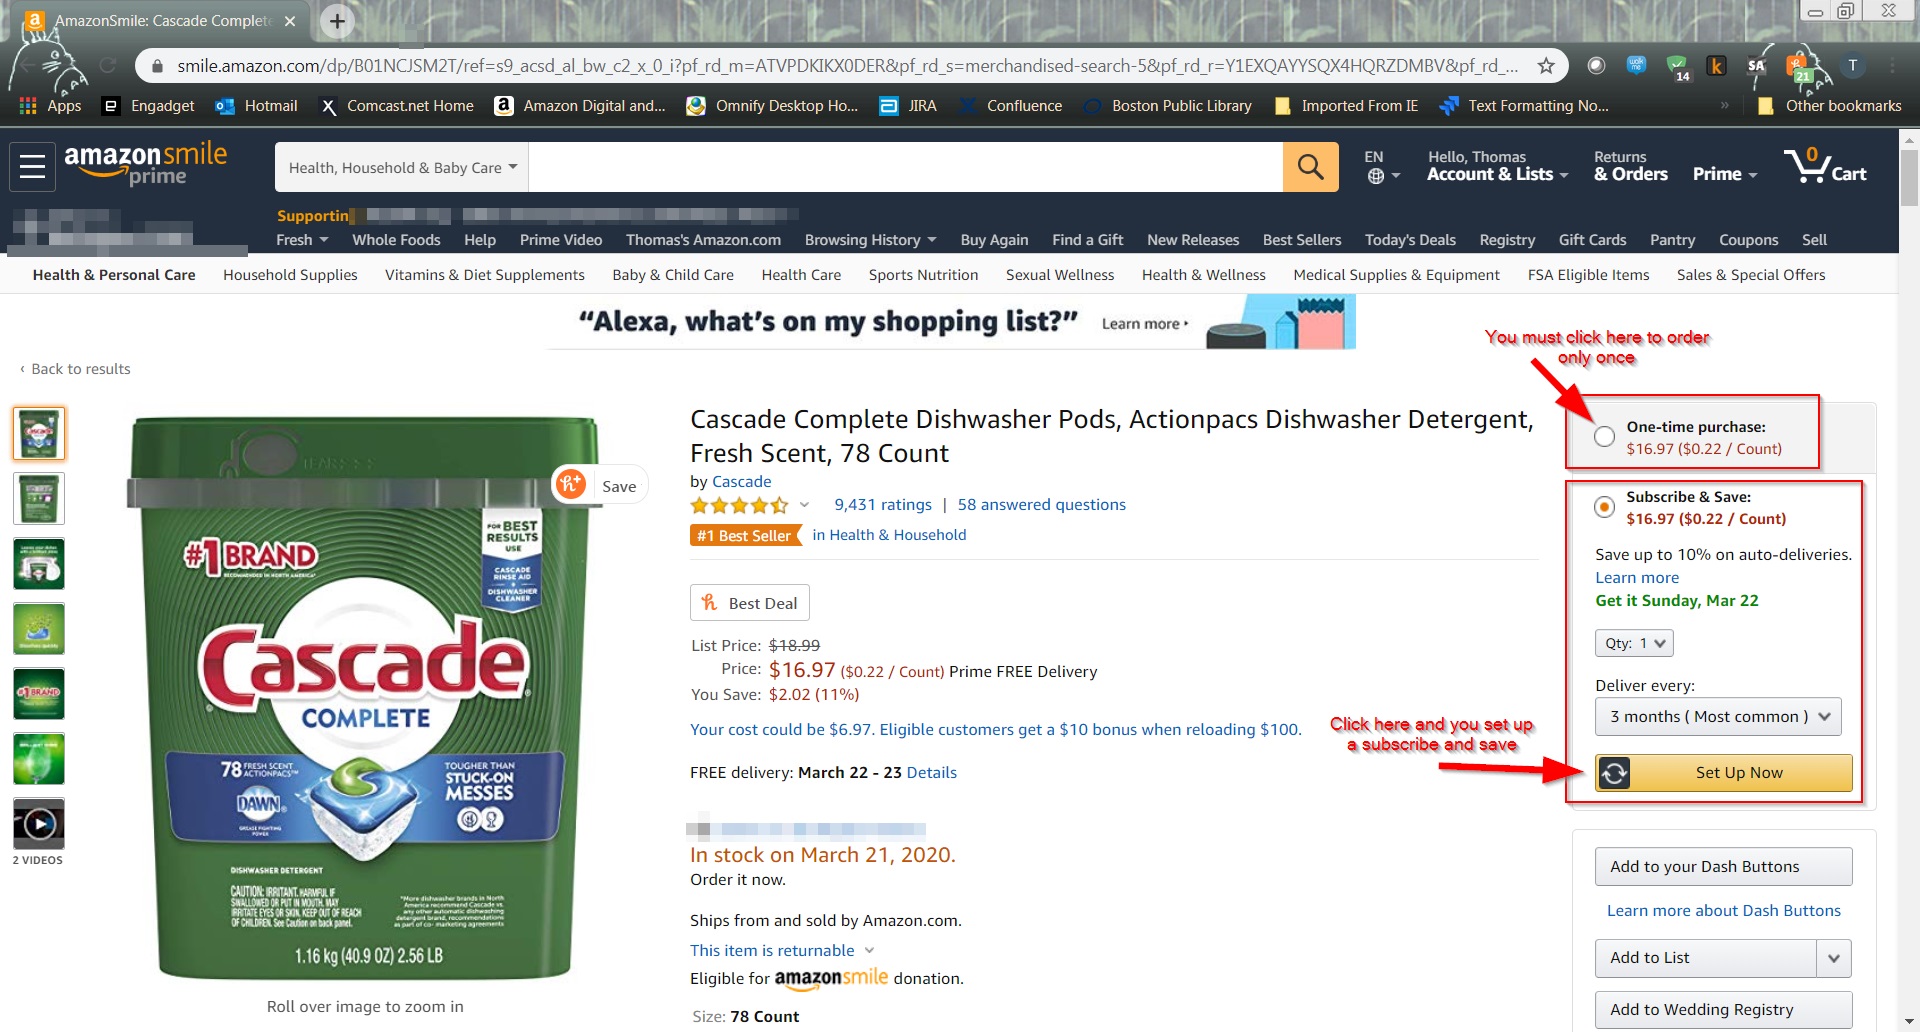Bookmark this page with the star icon
This screenshot has height=1032, width=1920.
1546,66
